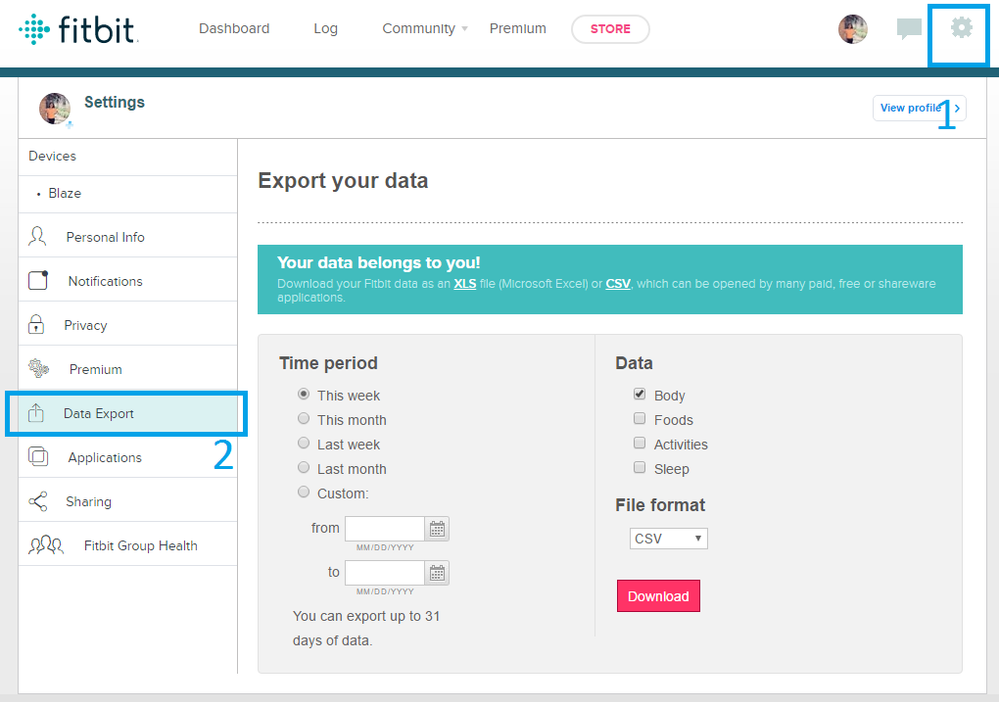Click the CSV link in banner
This screenshot has height=702, width=999.
coord(618,283)
